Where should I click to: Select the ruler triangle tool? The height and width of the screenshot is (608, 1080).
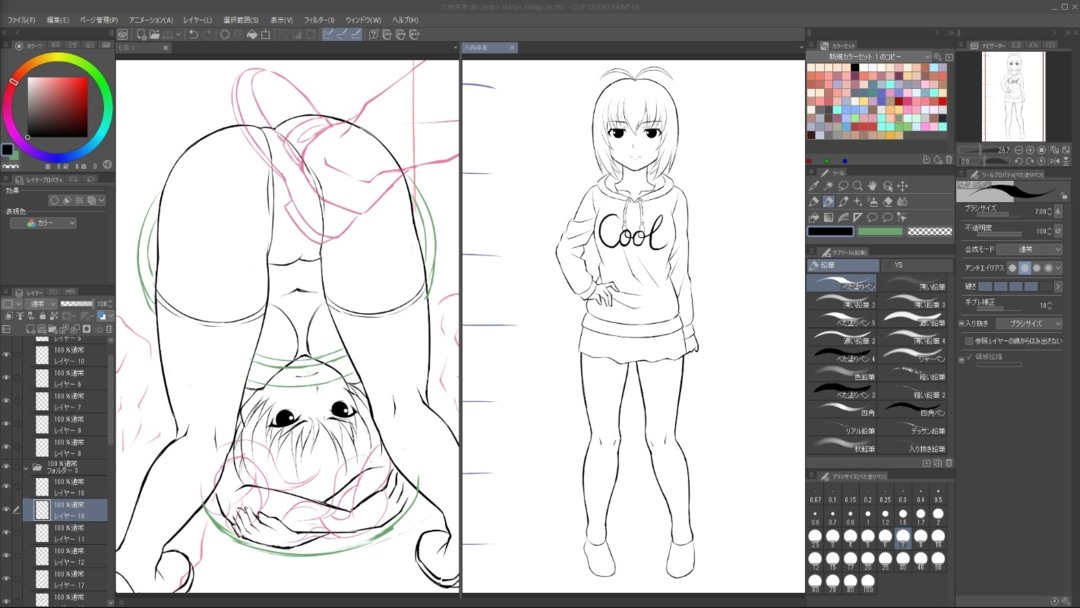click(858, 218)
